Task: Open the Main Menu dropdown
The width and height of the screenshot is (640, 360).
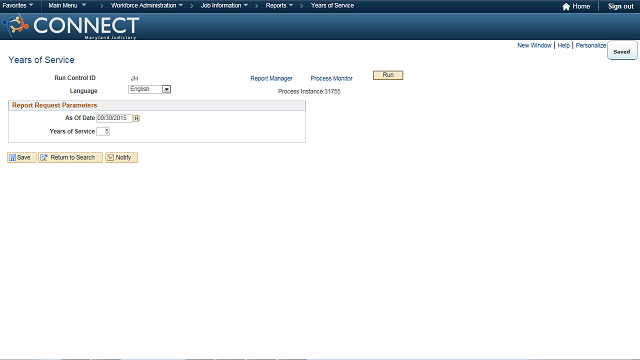Action: [x=67, y=6]
